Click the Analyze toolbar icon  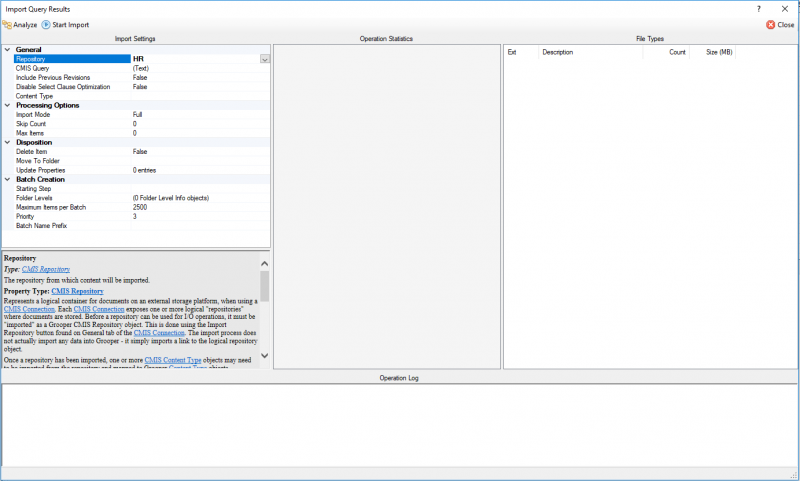tap(7, 24)
